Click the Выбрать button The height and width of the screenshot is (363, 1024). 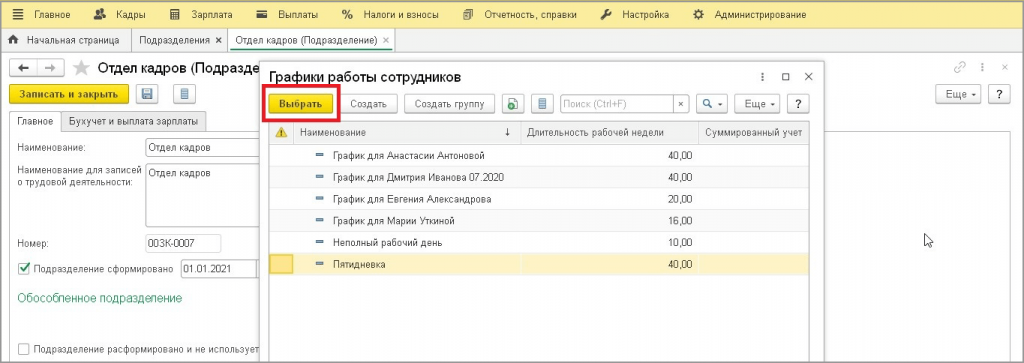pyautogui.click(x=300, y=104)
